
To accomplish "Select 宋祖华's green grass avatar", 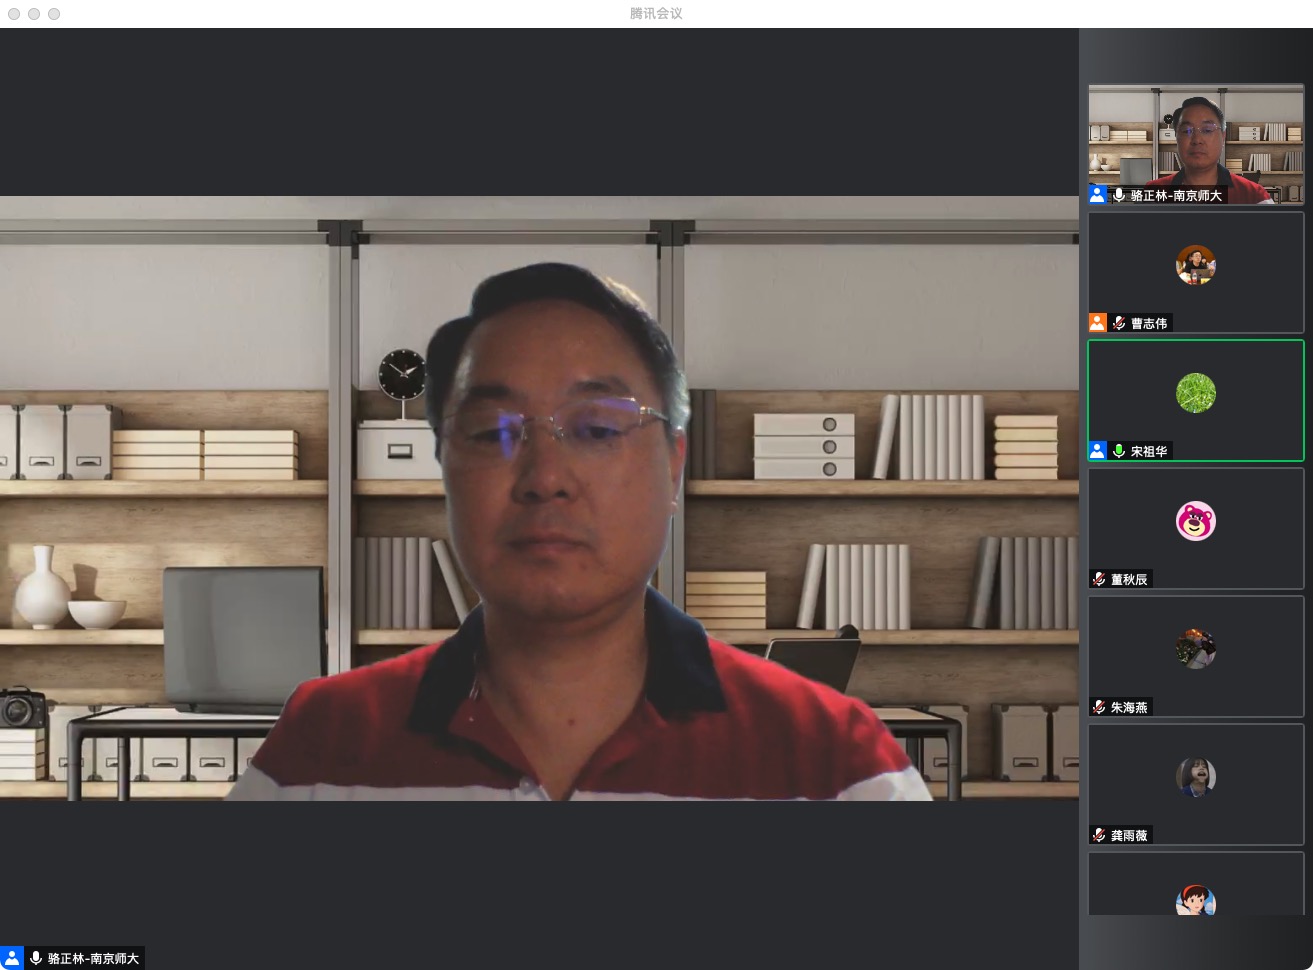I will [1196, 393].
